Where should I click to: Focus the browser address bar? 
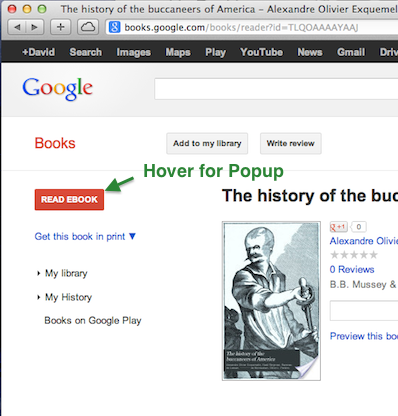point(252,27)
